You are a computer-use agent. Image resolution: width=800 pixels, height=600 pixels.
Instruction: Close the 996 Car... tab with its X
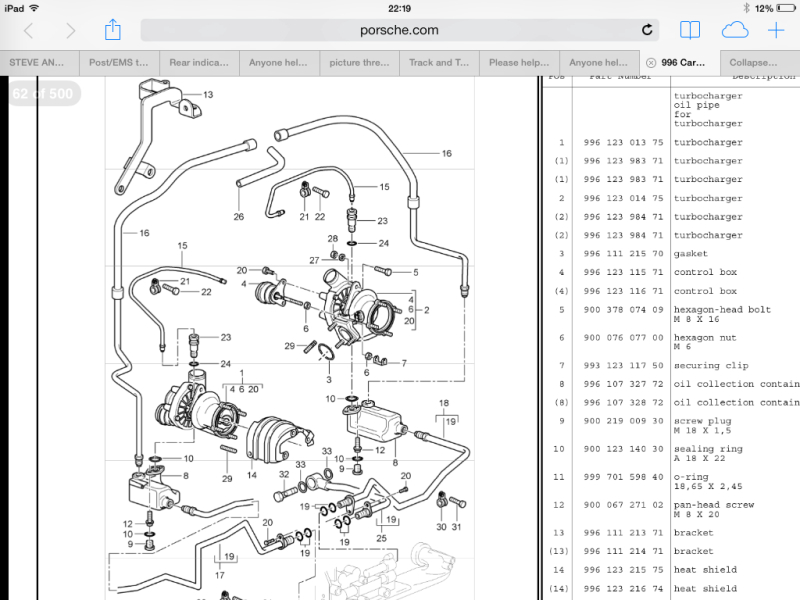coord(651,63)
